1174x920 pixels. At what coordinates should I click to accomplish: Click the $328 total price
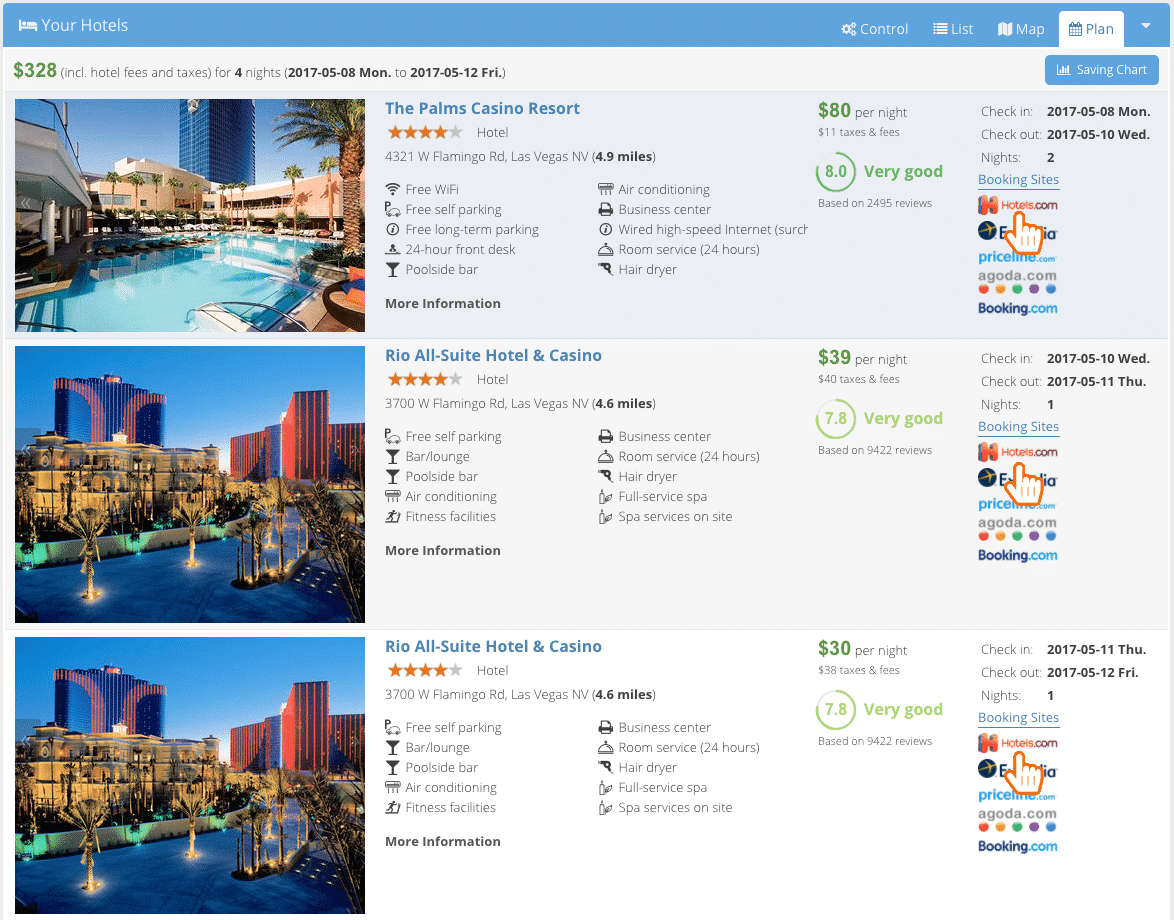35,70
